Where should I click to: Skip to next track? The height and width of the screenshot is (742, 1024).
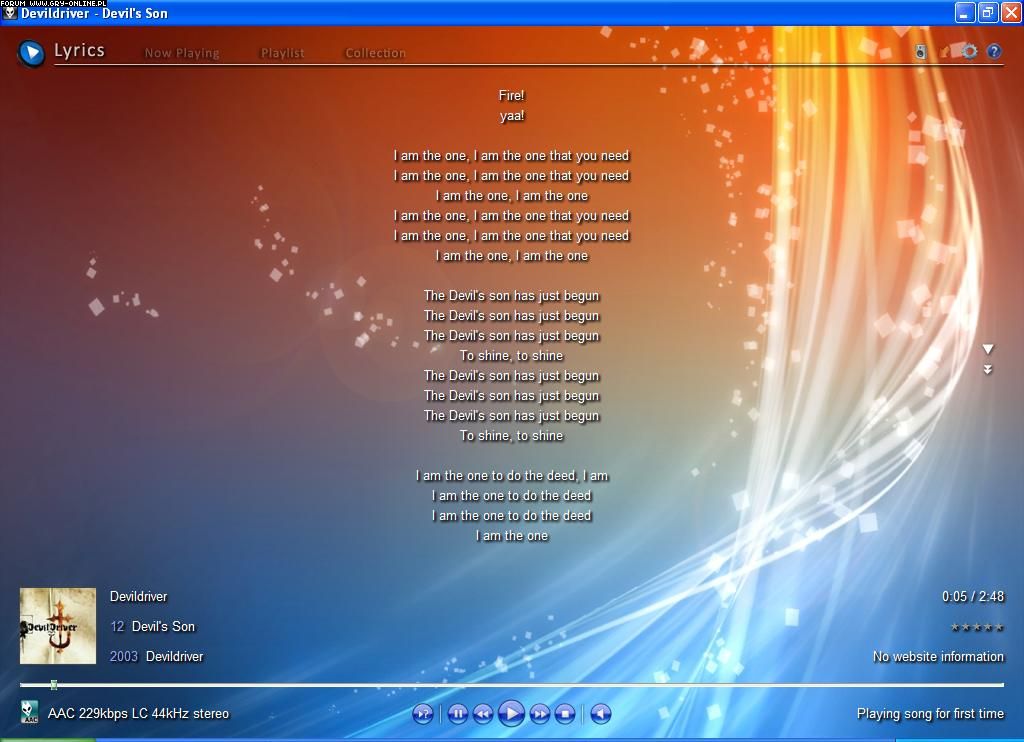coord(539,713)
